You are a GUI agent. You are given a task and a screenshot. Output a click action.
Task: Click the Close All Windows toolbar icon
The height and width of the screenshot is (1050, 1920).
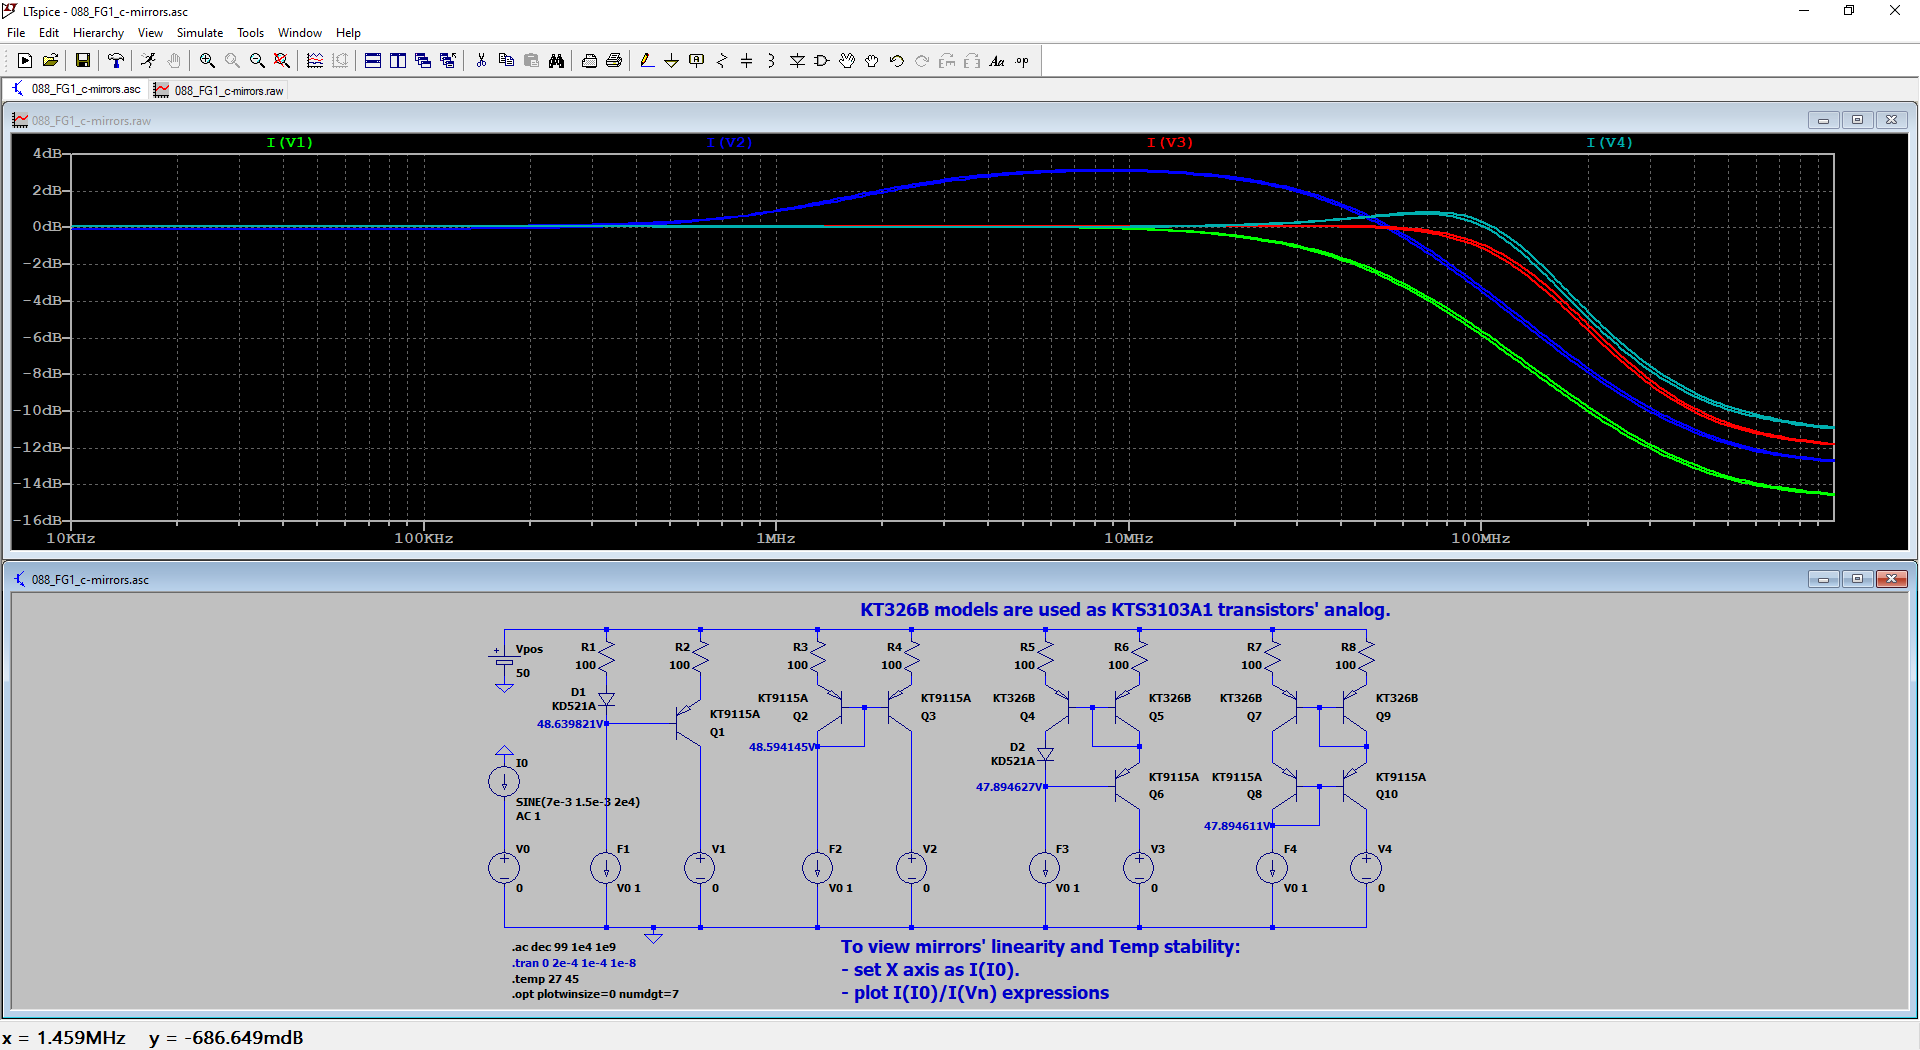(x=448, y=61)
